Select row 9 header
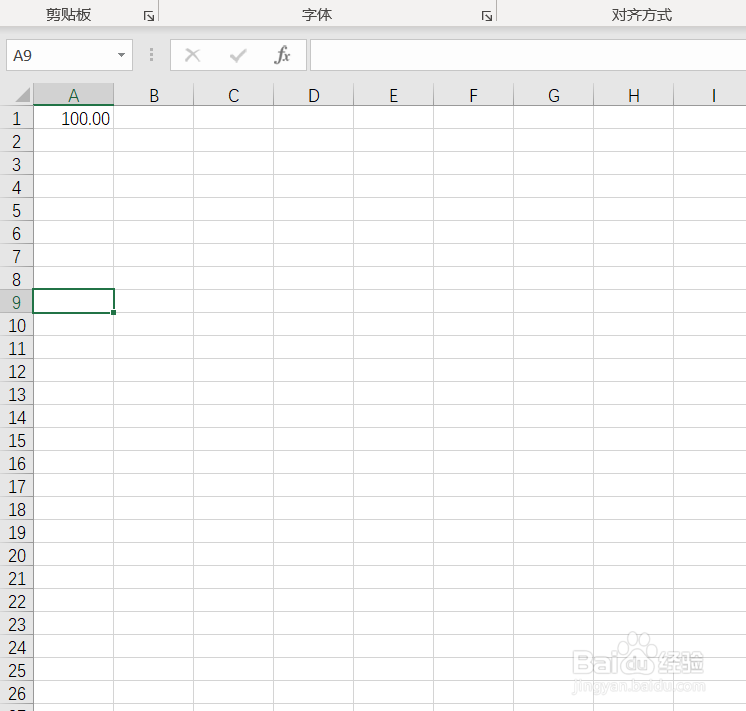The height and width of the screenshot is (711, 746). point(17,302)
